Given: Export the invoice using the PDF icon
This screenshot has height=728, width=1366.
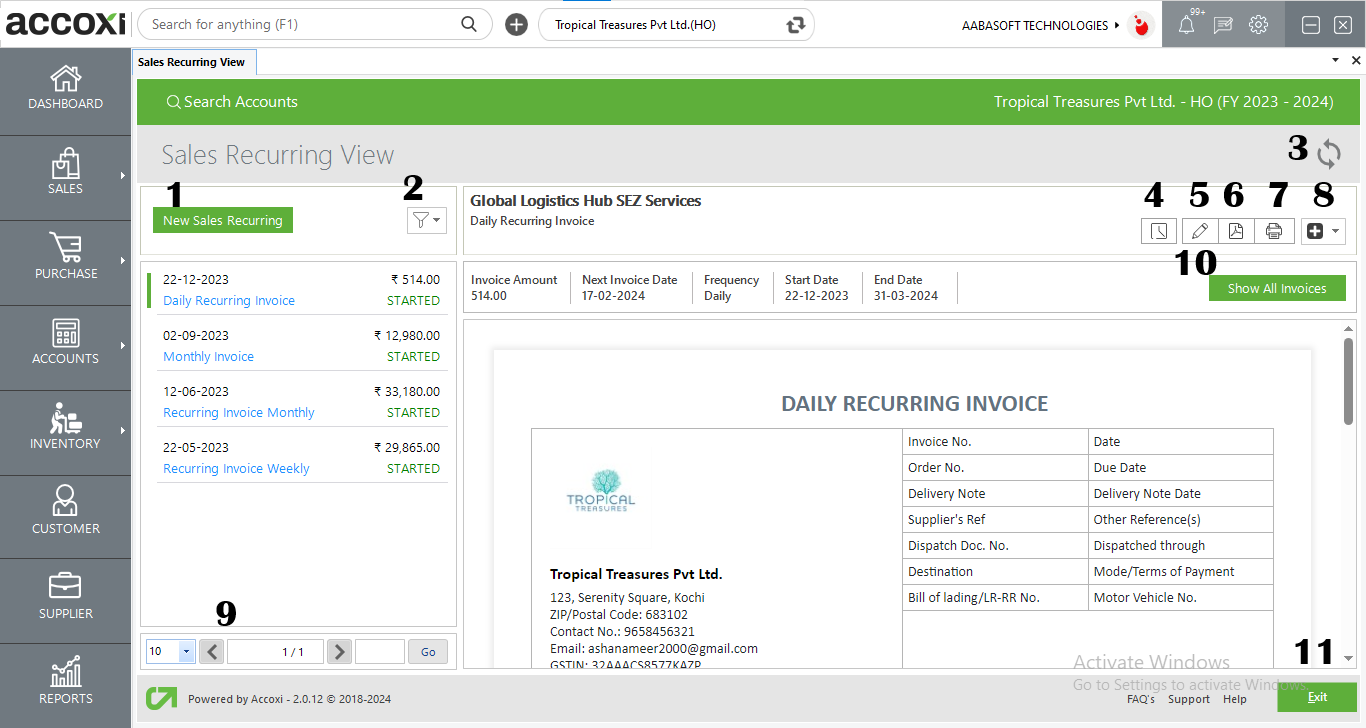Looking at the screenshot, I should coord(1236,231).
